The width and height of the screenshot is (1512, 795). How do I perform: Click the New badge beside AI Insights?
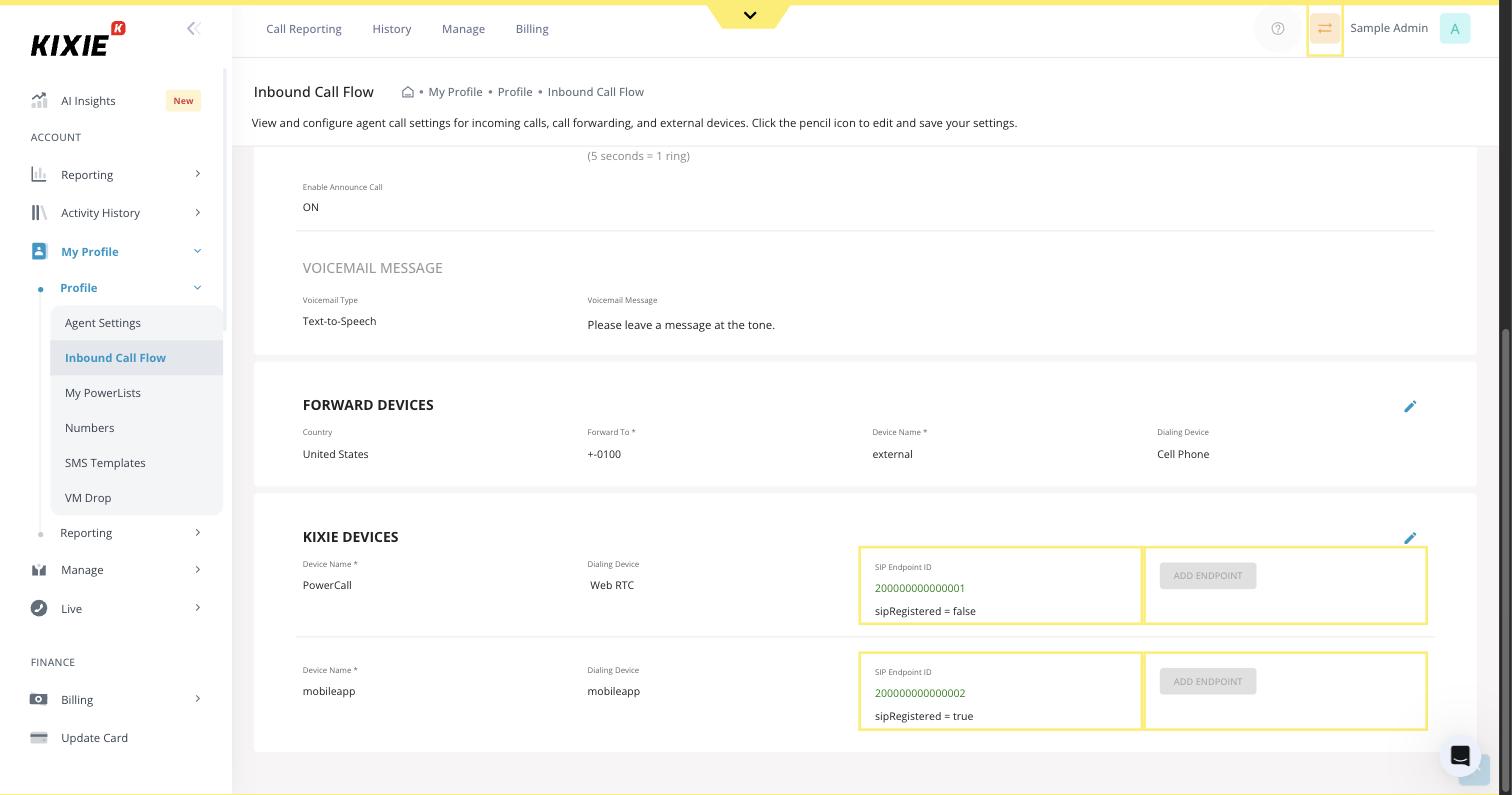[x=183, y=101]
